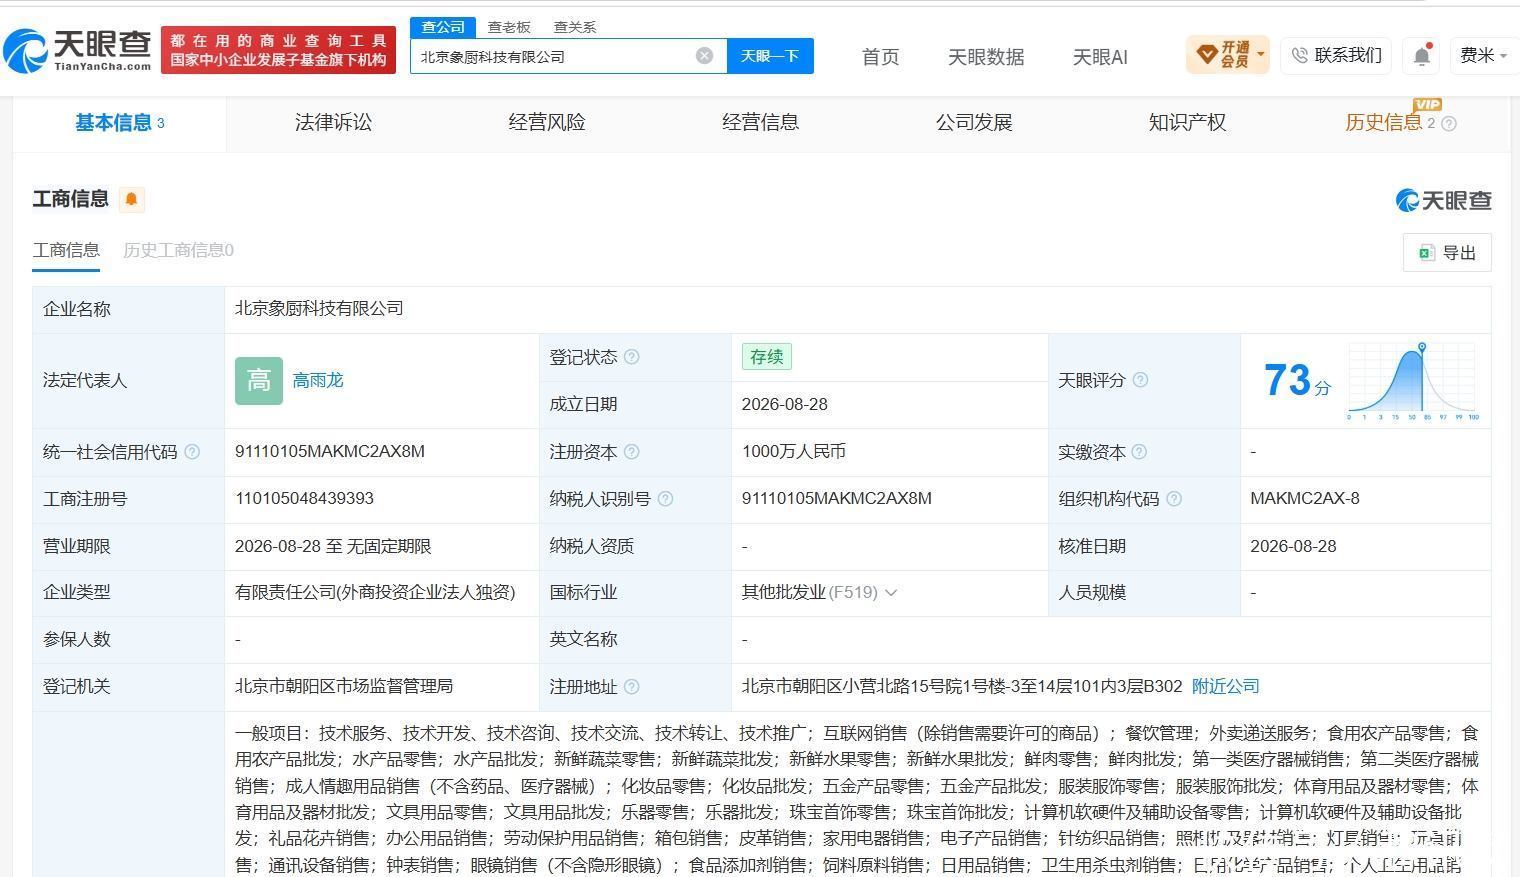Screen dimensions: 1520x877
Task: Click help icon beside 统一社会信用代码
Action: (x=192, y=452)
